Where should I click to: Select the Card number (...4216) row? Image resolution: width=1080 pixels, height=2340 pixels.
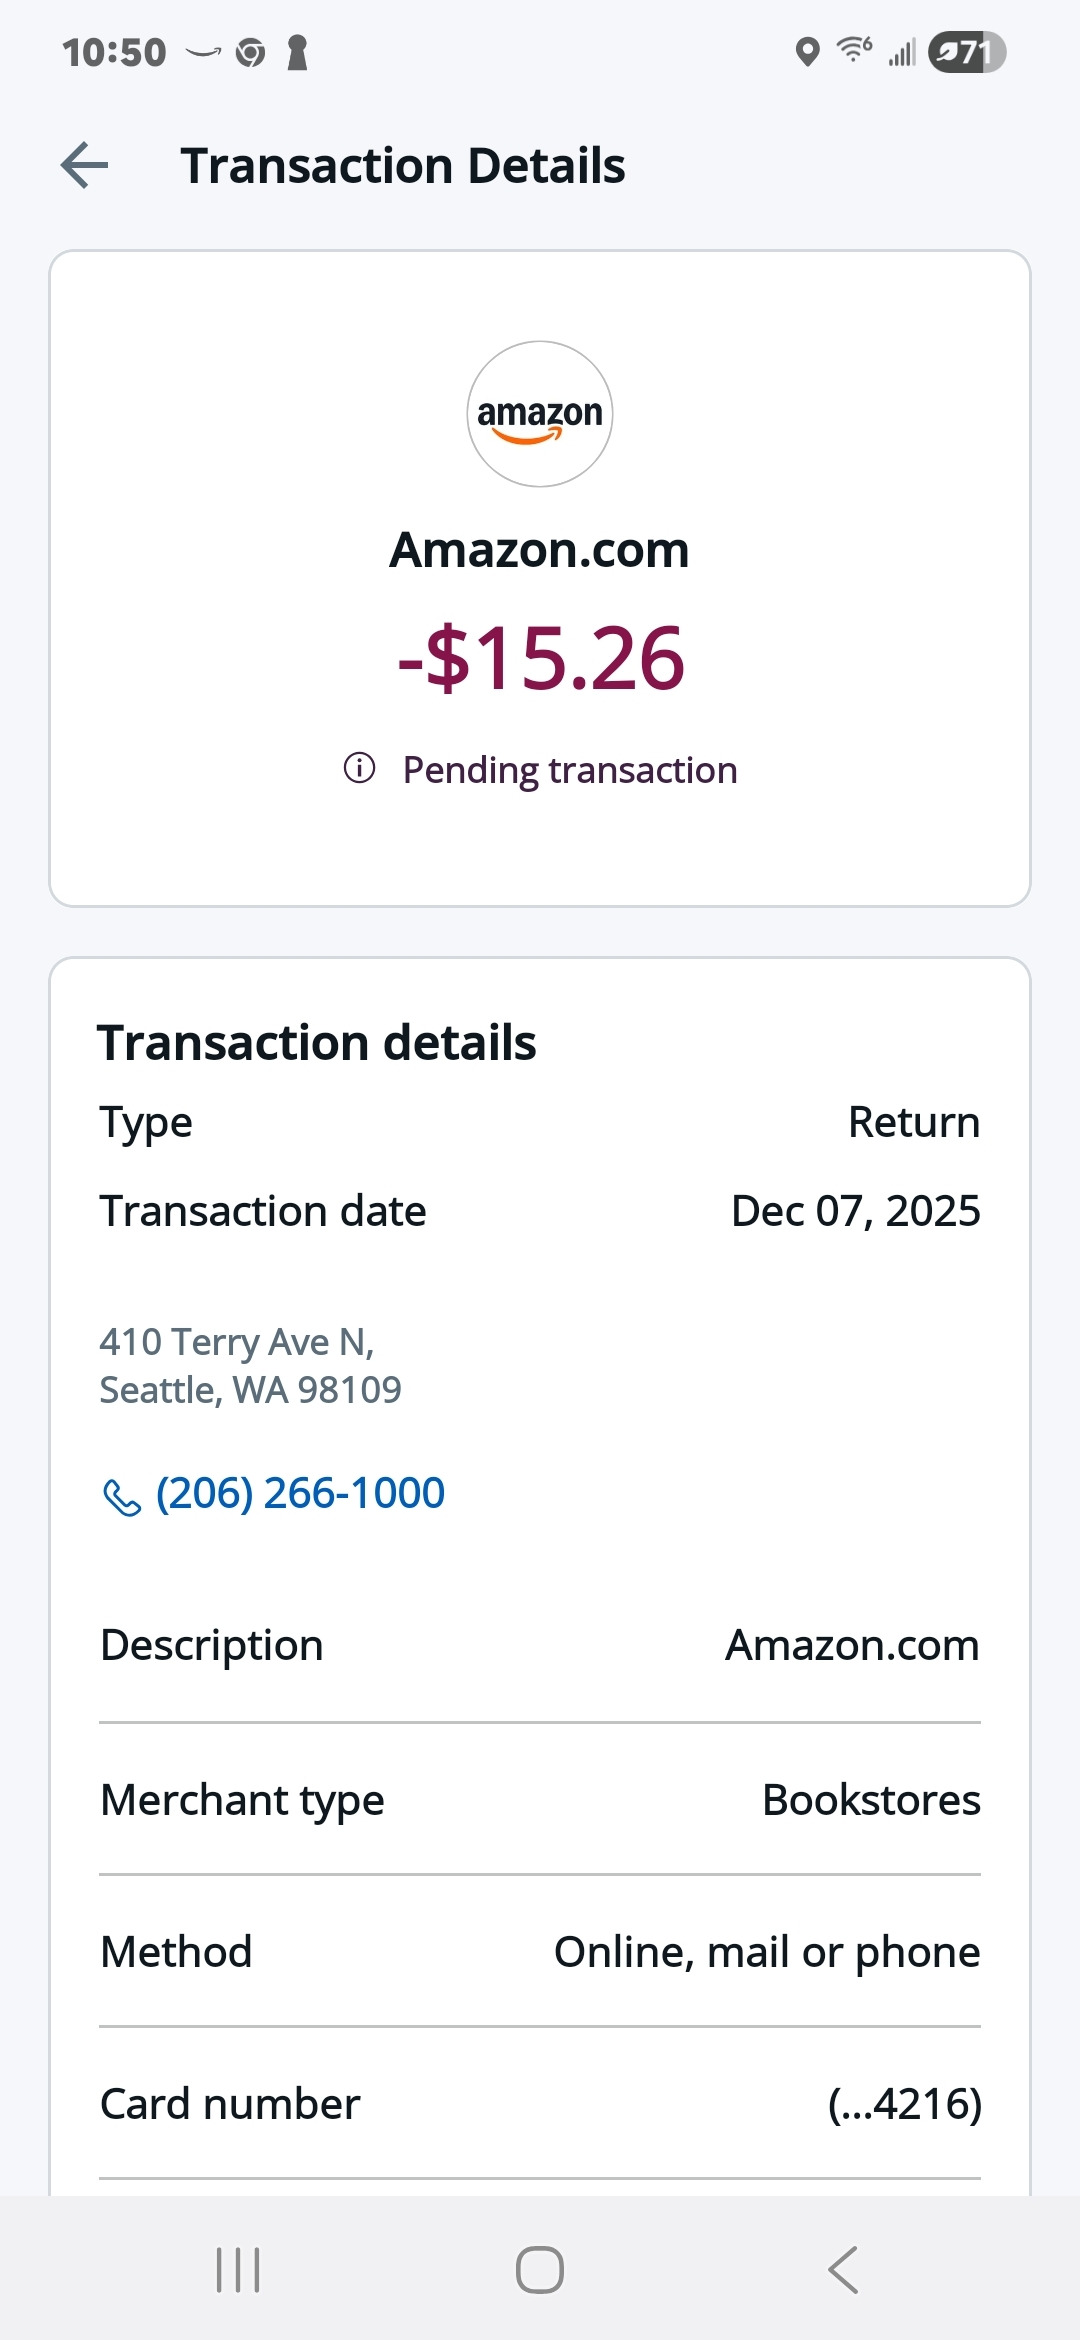[540, 2104]
